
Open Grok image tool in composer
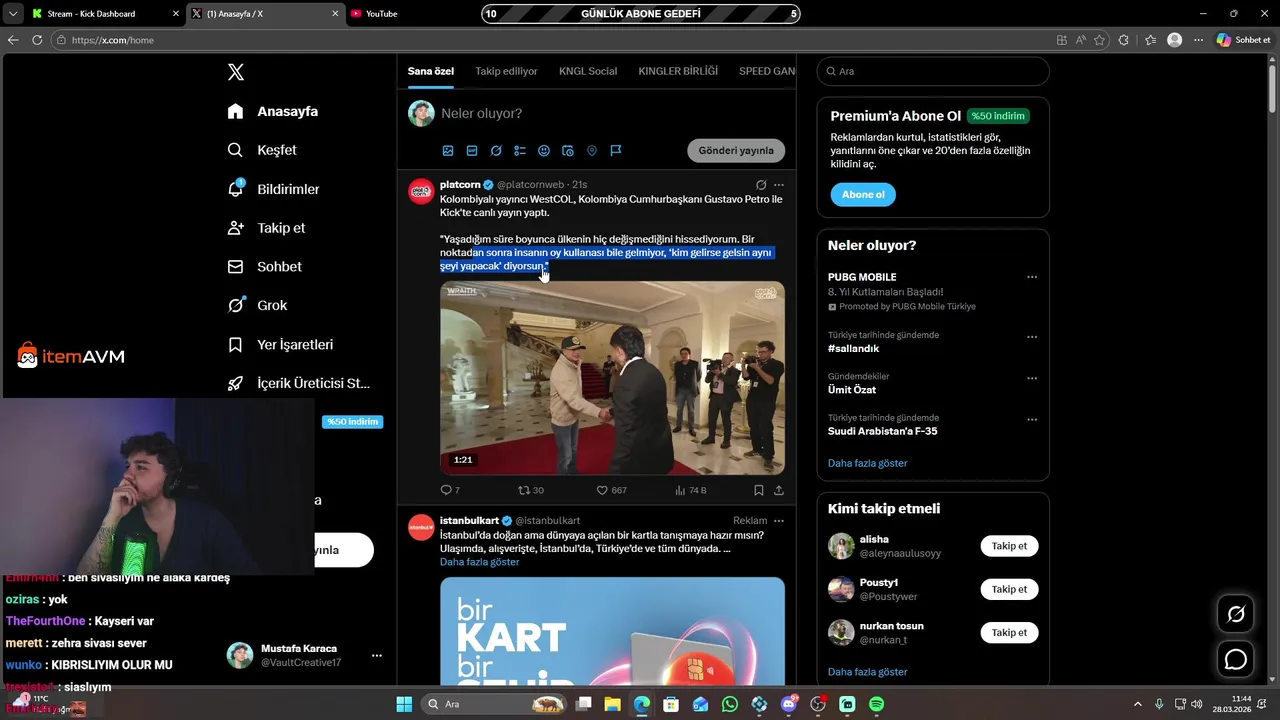tap(496, 151)
